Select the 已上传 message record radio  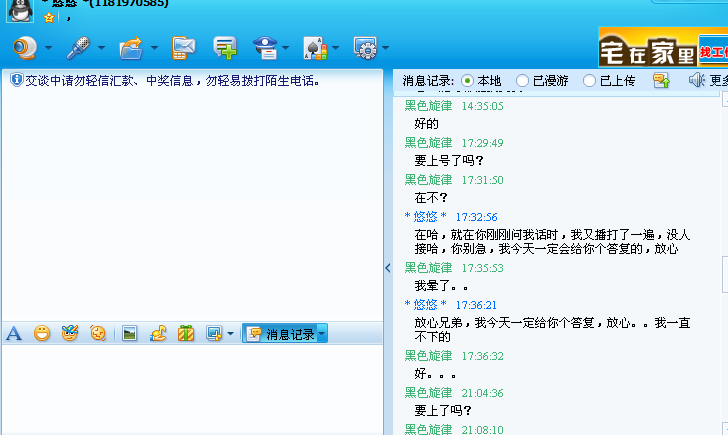pos(589,81)
